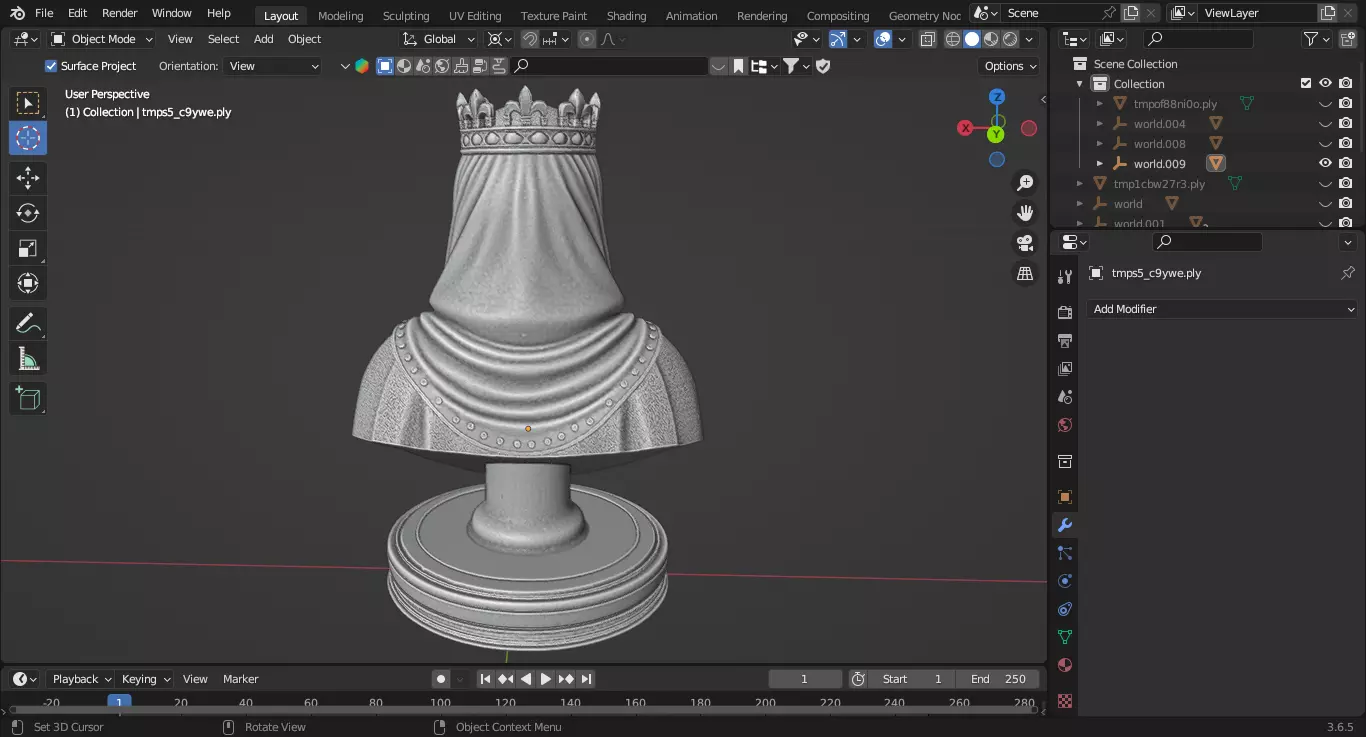Image resolution: width=1366 pixels, height=737 pixels.
Task: Open the Texture properties tab
Action: coord(1065,701)
